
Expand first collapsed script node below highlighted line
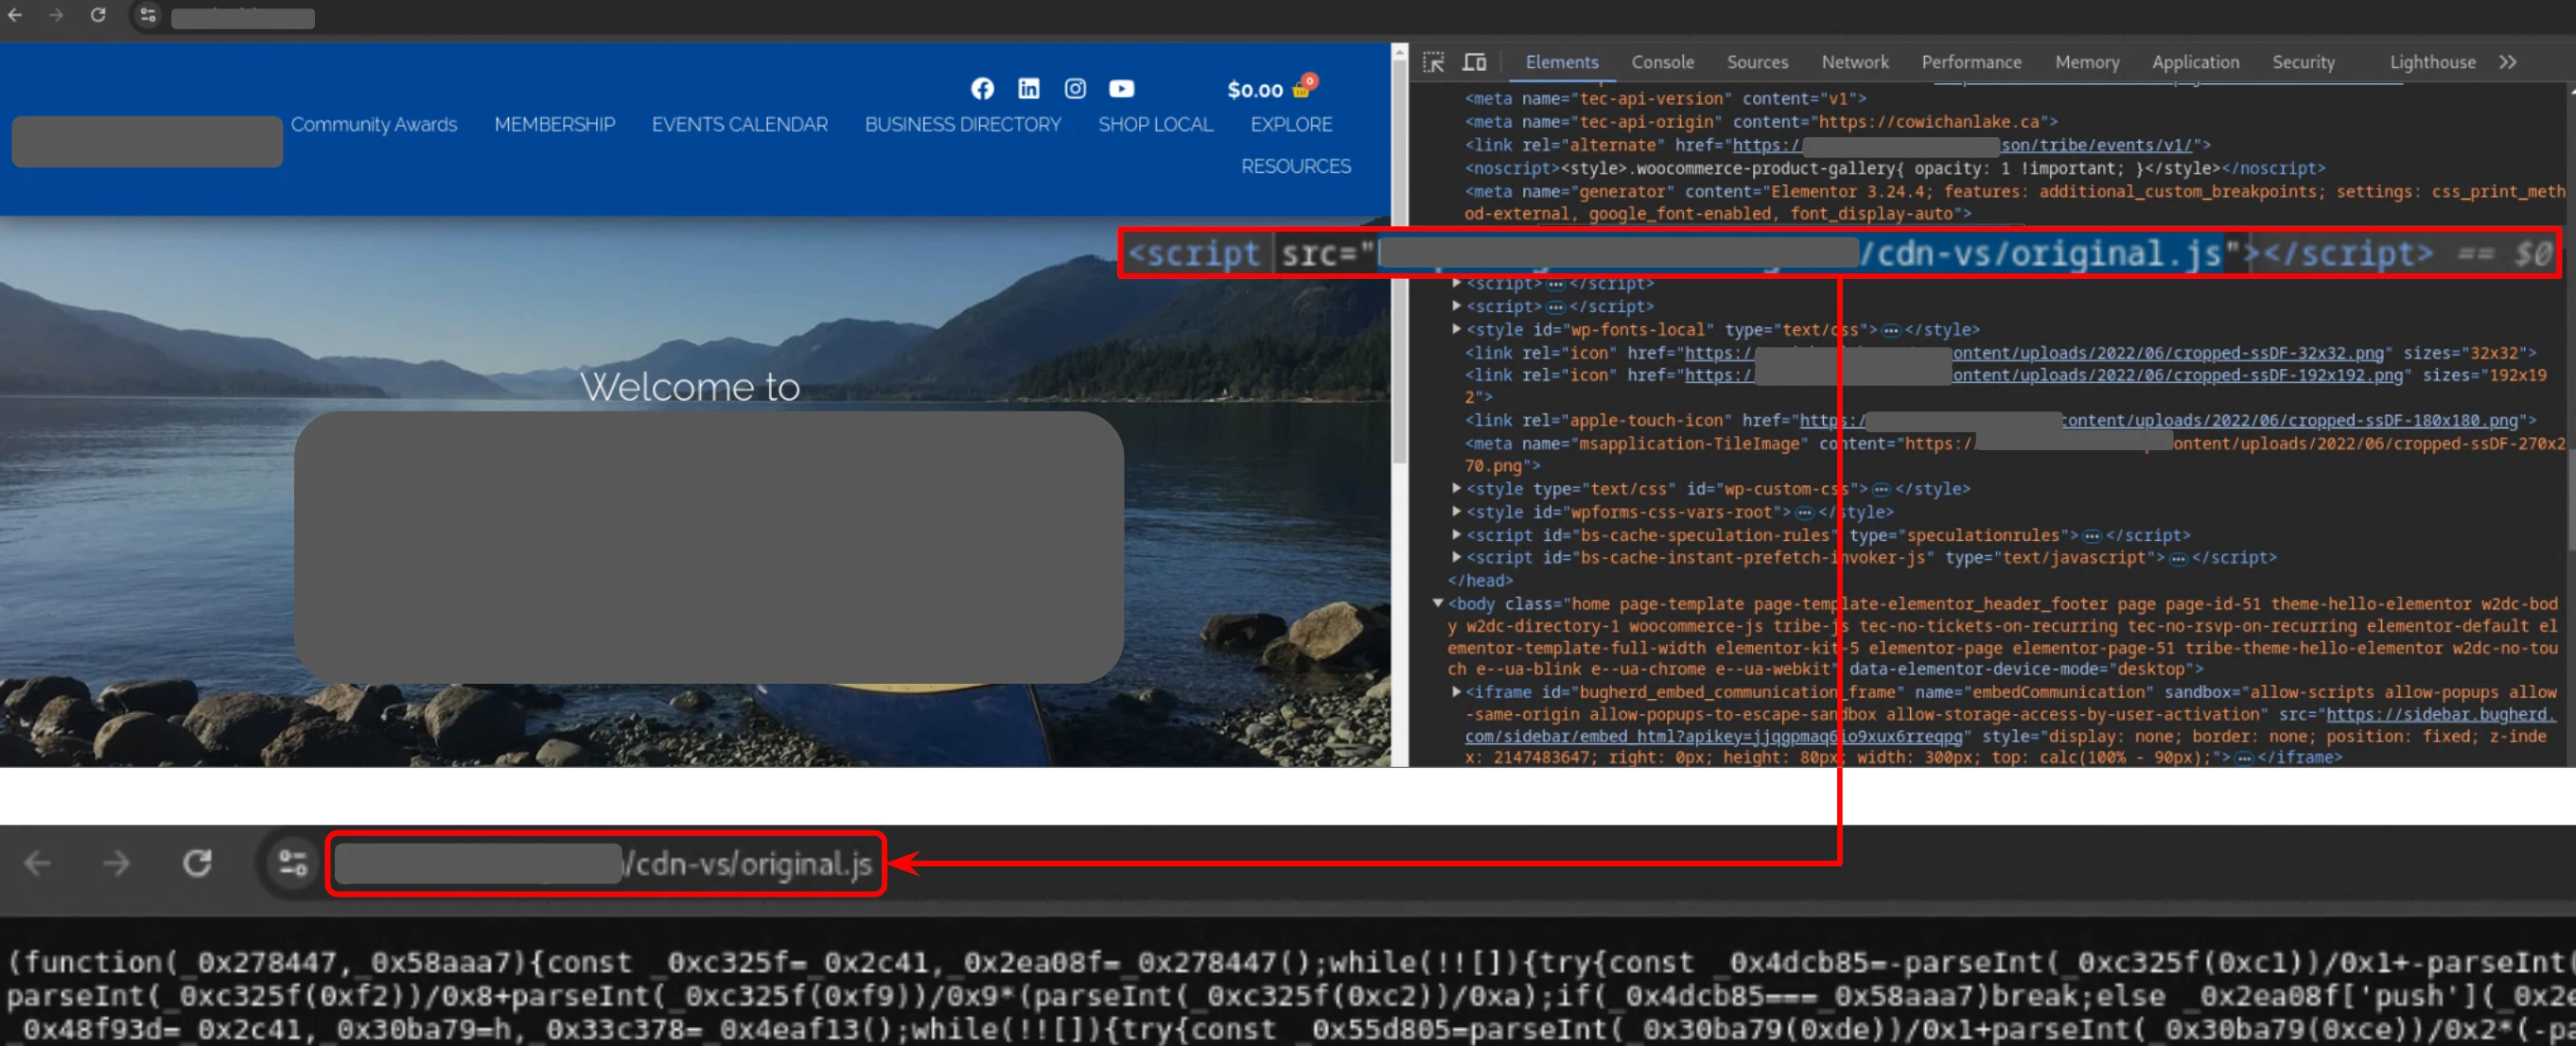tap(1457, 283)
